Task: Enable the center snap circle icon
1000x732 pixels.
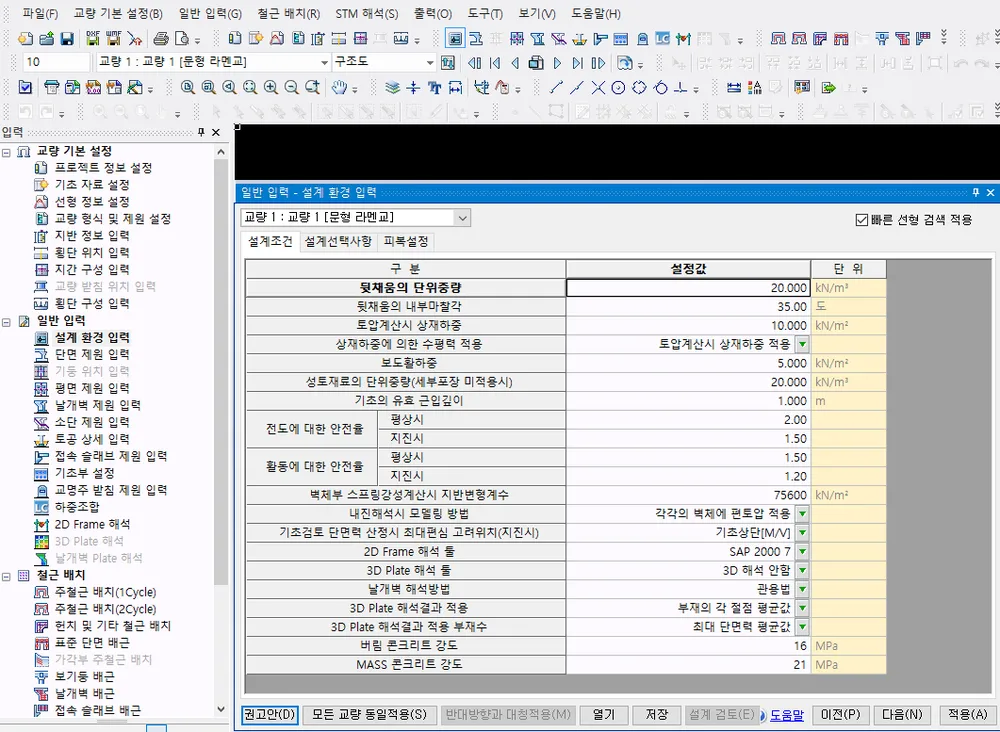Action: point(618,87)
